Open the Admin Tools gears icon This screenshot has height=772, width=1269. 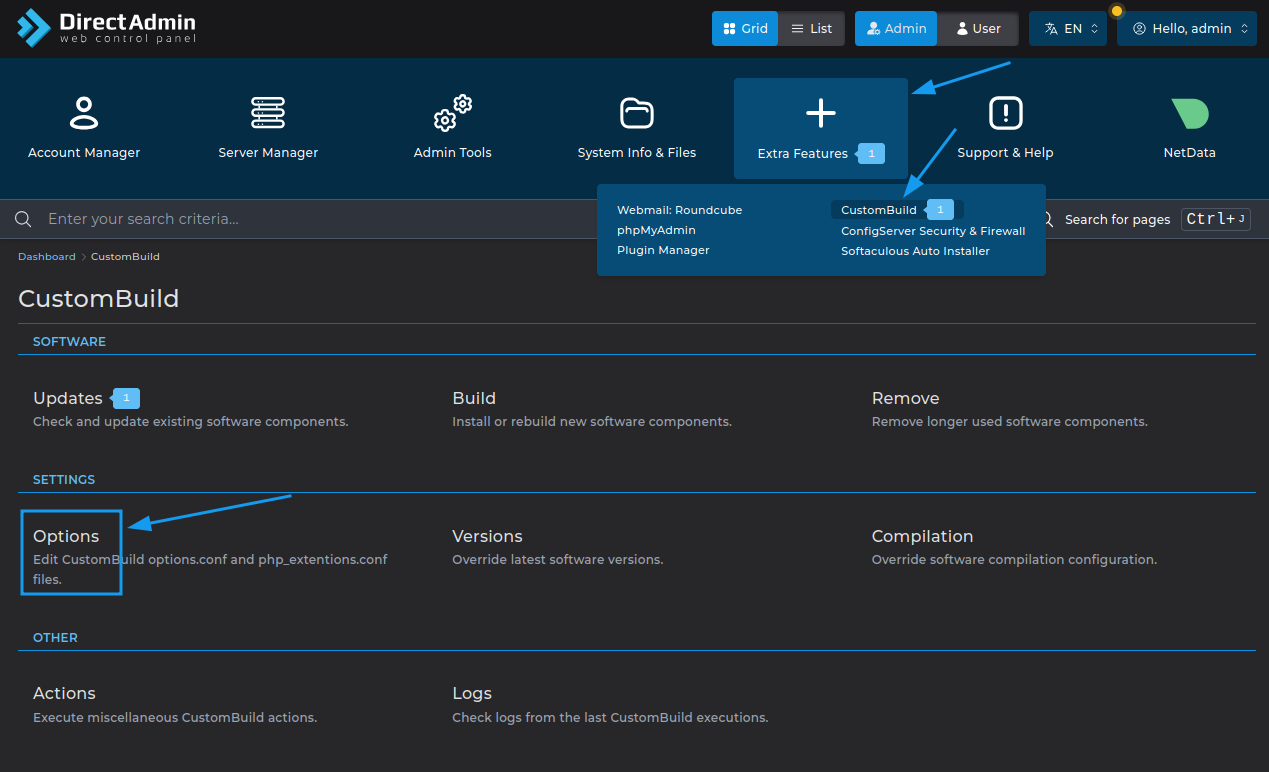[453, 113]
